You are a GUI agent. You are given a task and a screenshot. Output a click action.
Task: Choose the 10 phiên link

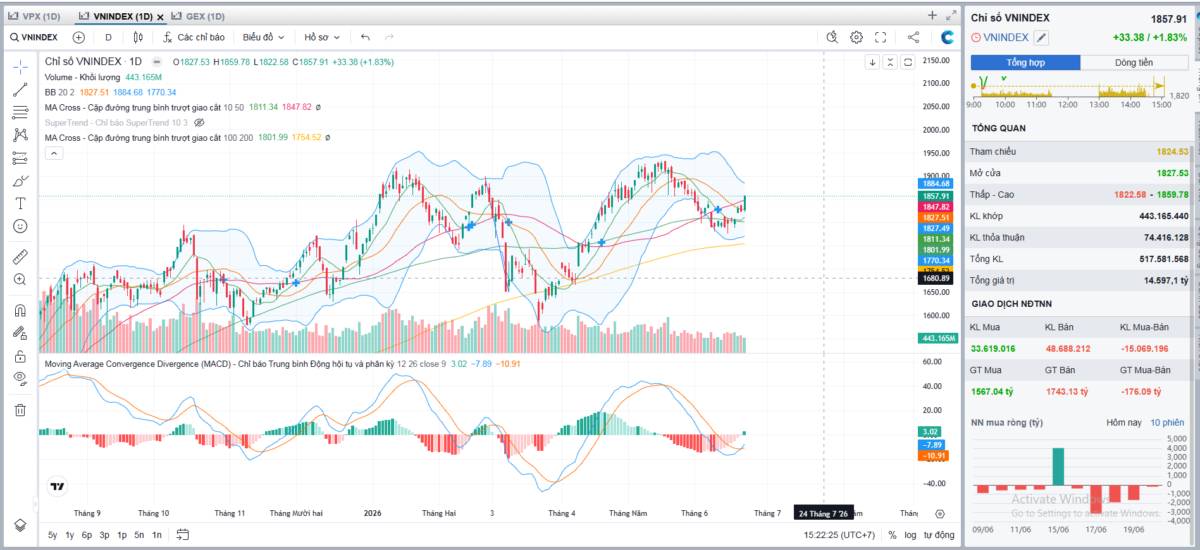pyautogui.click(x=1167, y=423)
